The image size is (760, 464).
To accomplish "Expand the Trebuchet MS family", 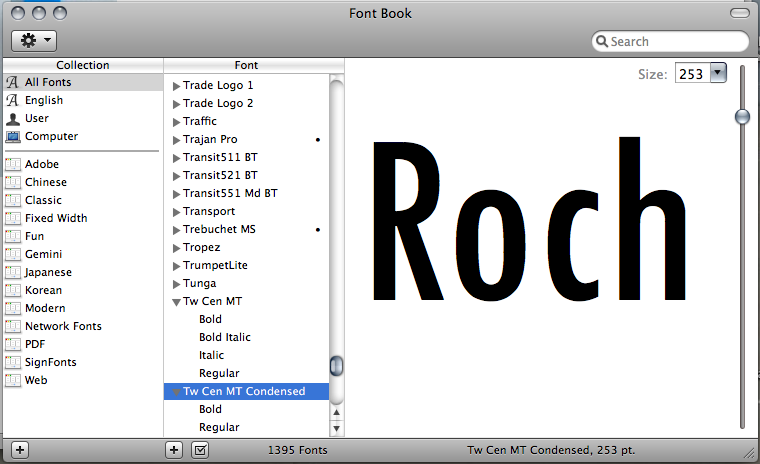I will click(x=176, y=230).
